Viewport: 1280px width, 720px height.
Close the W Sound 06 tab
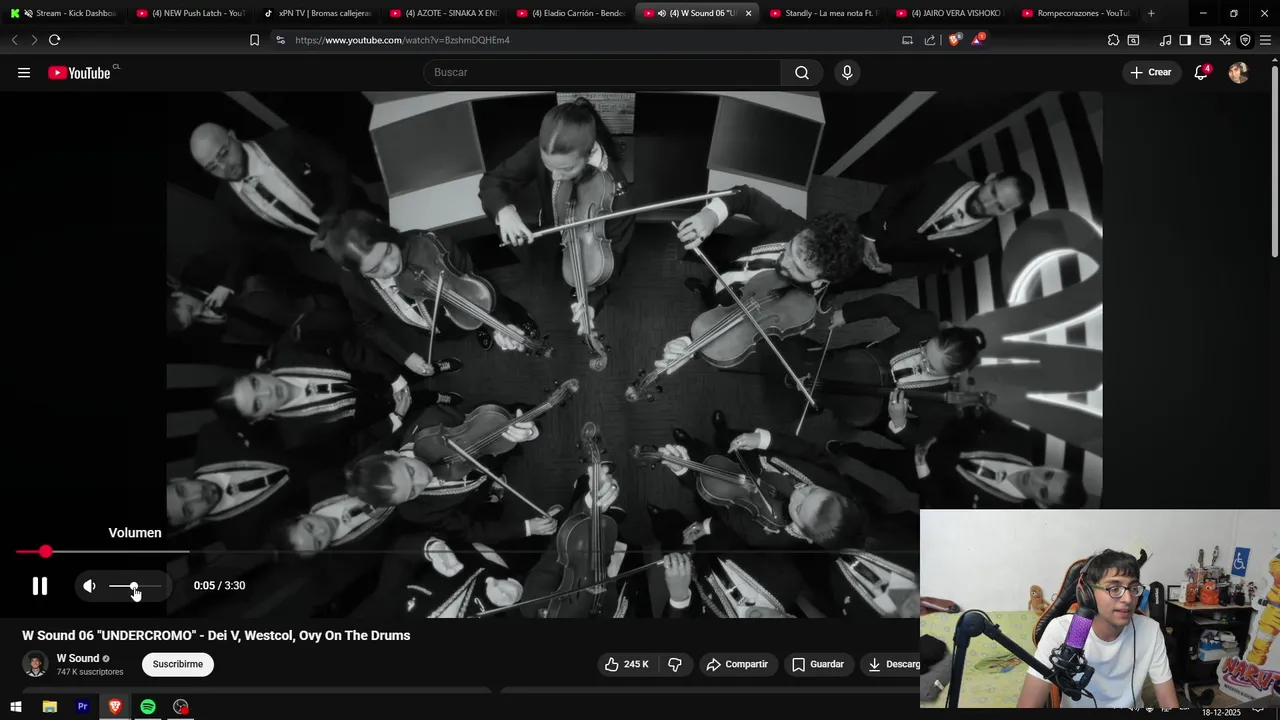pyautogui.click(x=748, y=13)
